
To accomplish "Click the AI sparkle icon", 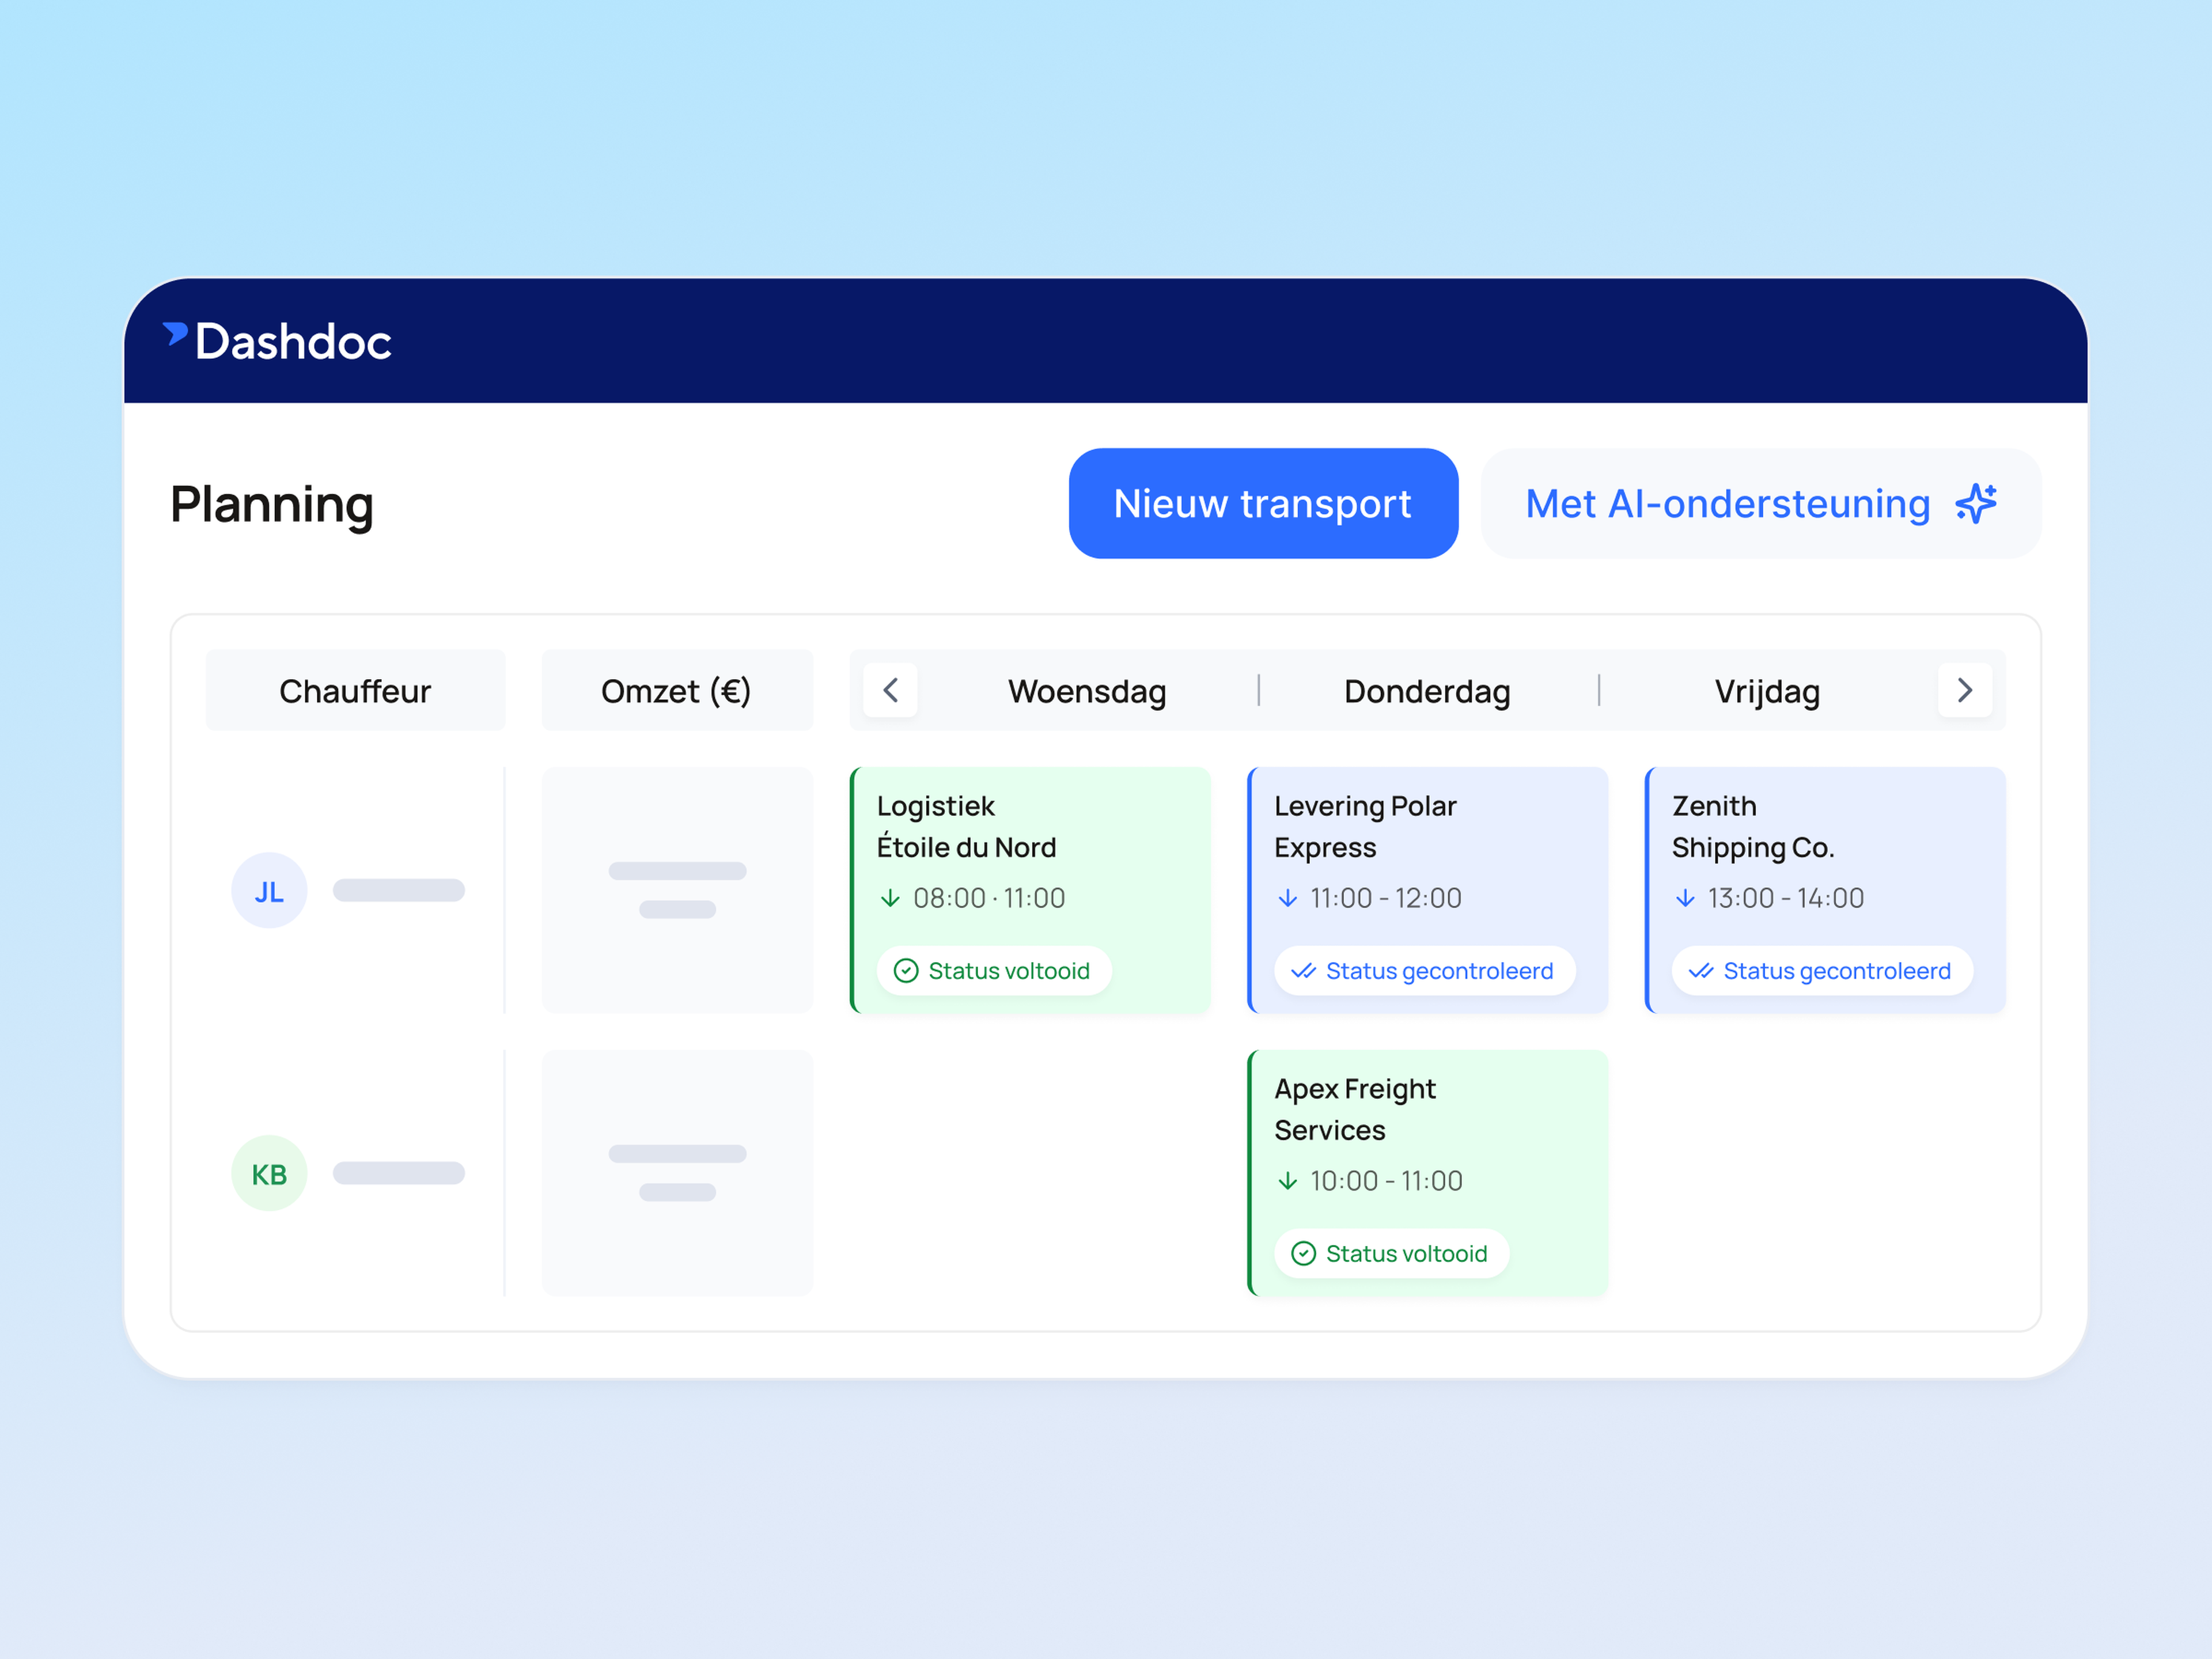I will (1976, 503).
